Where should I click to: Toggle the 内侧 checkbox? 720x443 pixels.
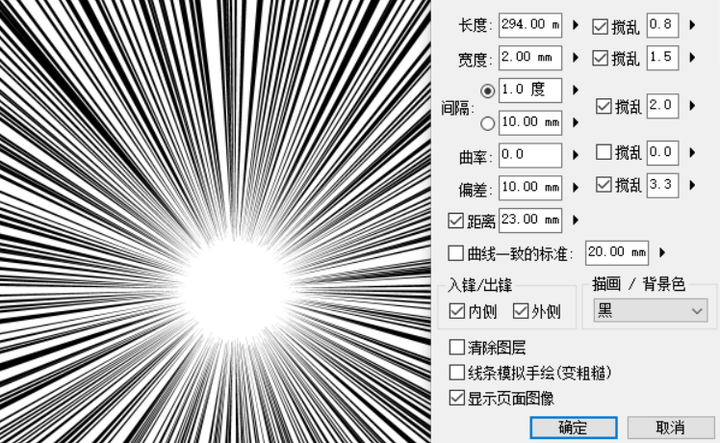[456, 311]
